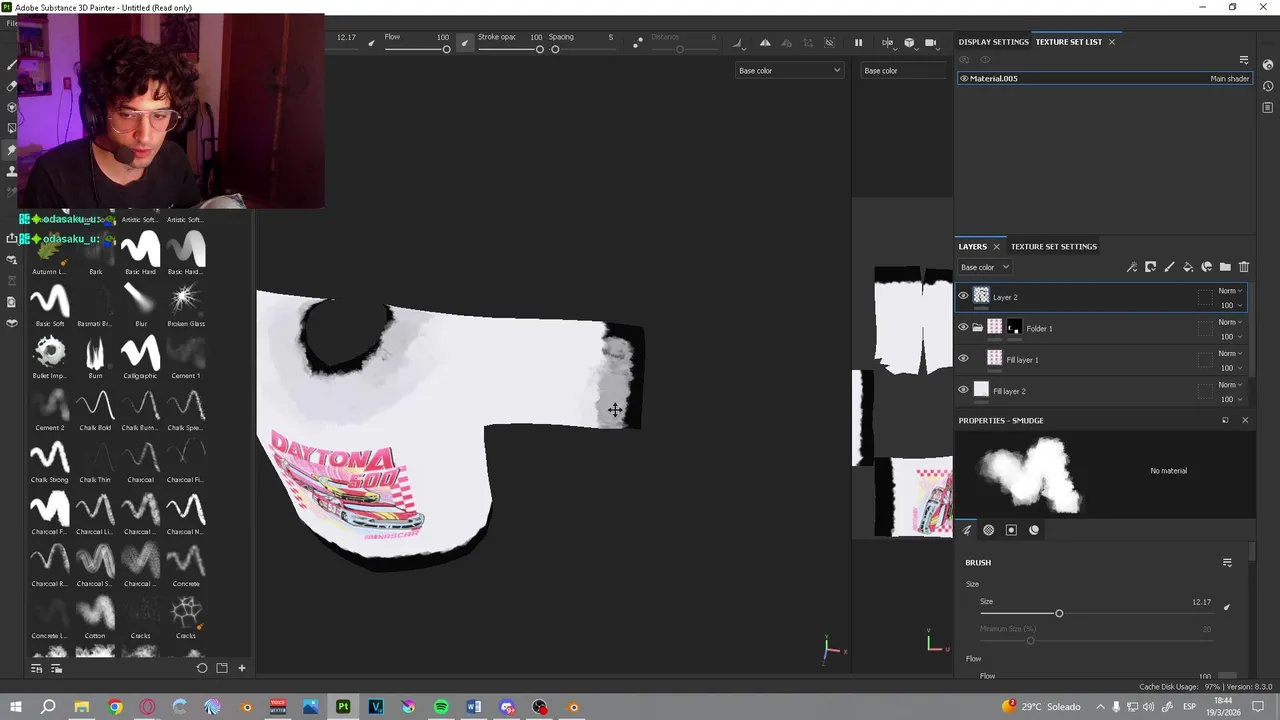
Task: Close the Texture Set List tab
Action: coord(1111,42)
